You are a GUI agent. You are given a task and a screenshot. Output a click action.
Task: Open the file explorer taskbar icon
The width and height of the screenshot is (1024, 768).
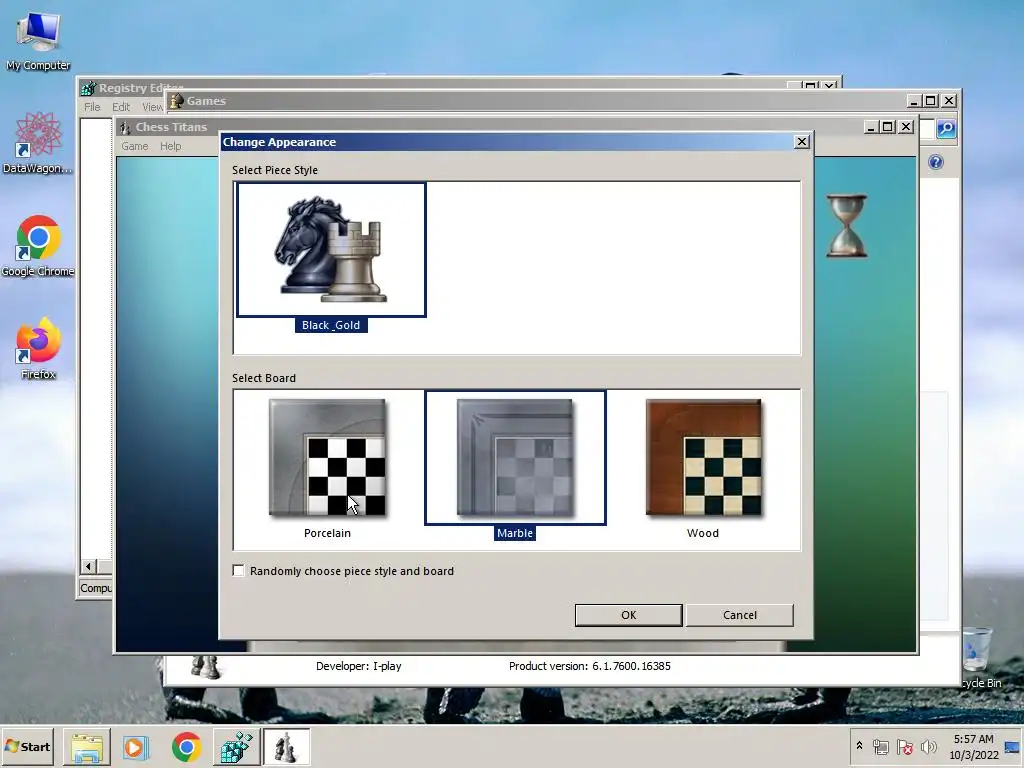(x=87, y=747)
